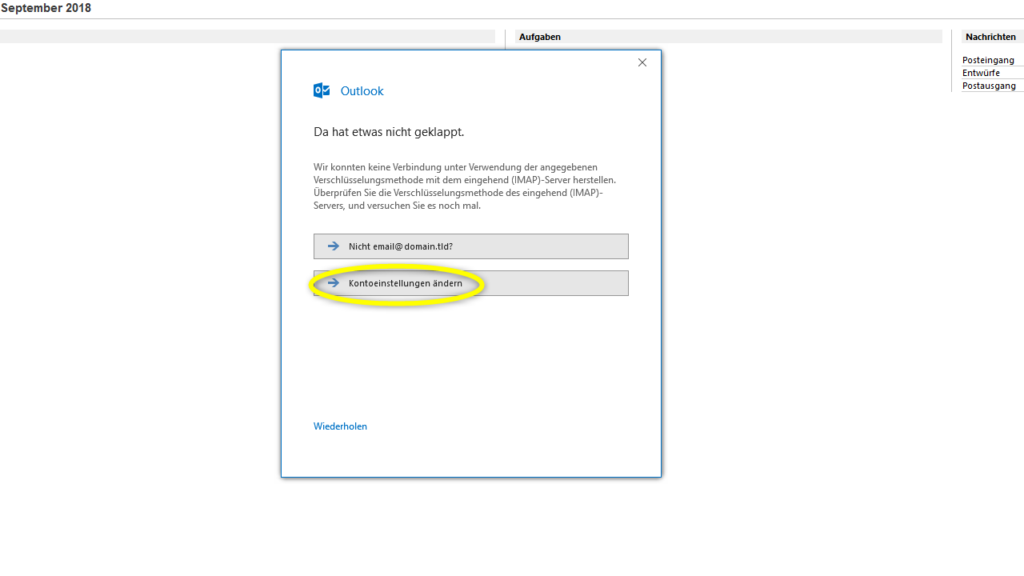The height and width of the screenshot is (576, 1024).
Task: Click the Outlook logo icon in dialog
Action: click(322, 91)
